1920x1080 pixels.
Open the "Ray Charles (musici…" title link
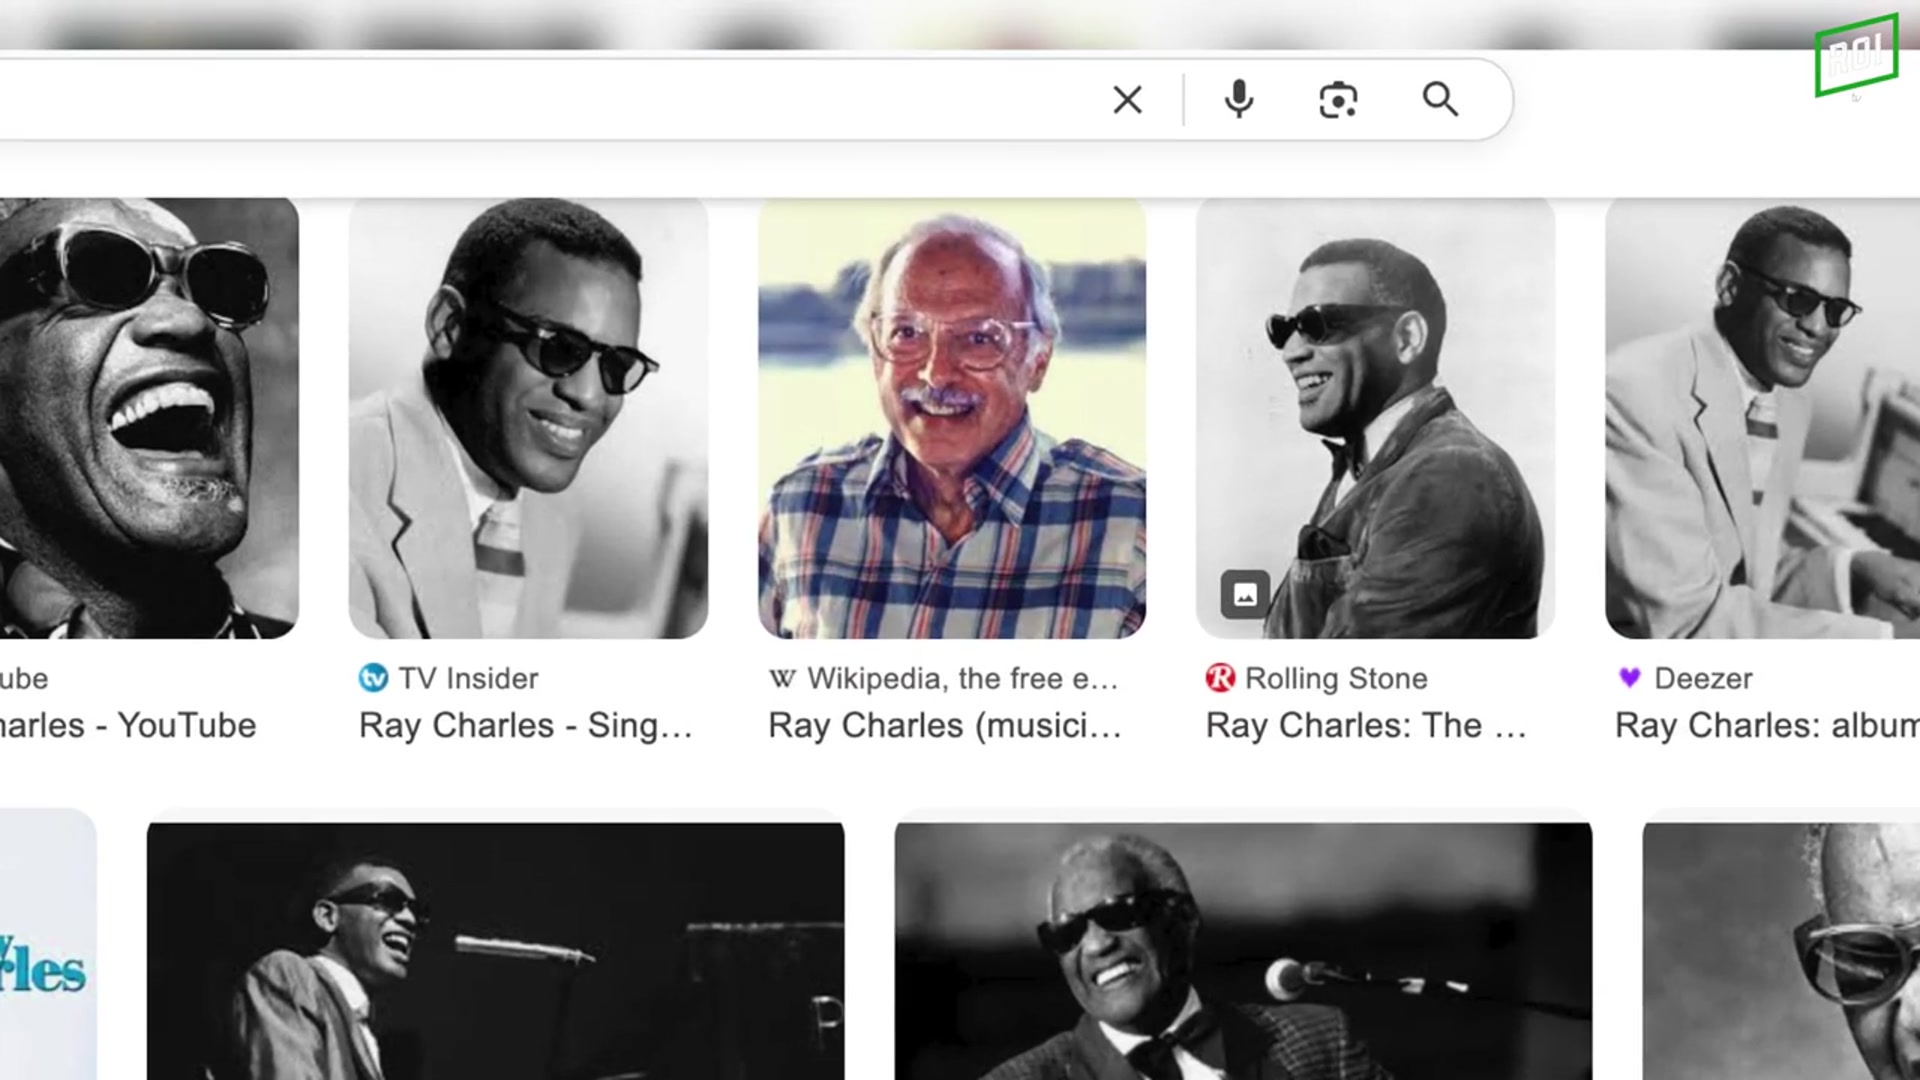[x=944, y=725]
